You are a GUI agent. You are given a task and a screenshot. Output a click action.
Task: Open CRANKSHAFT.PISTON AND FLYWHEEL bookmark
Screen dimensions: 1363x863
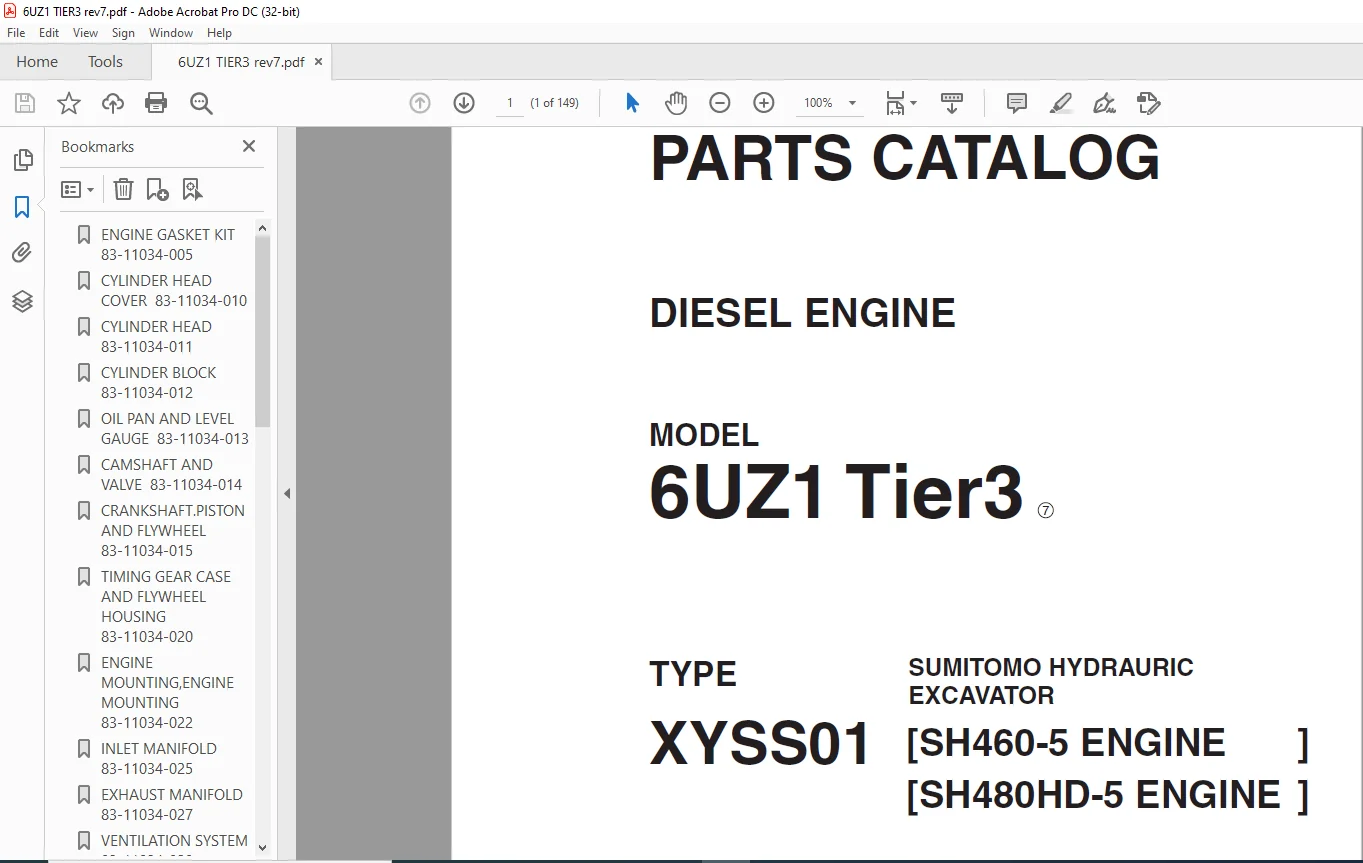[x=173, y=530]
